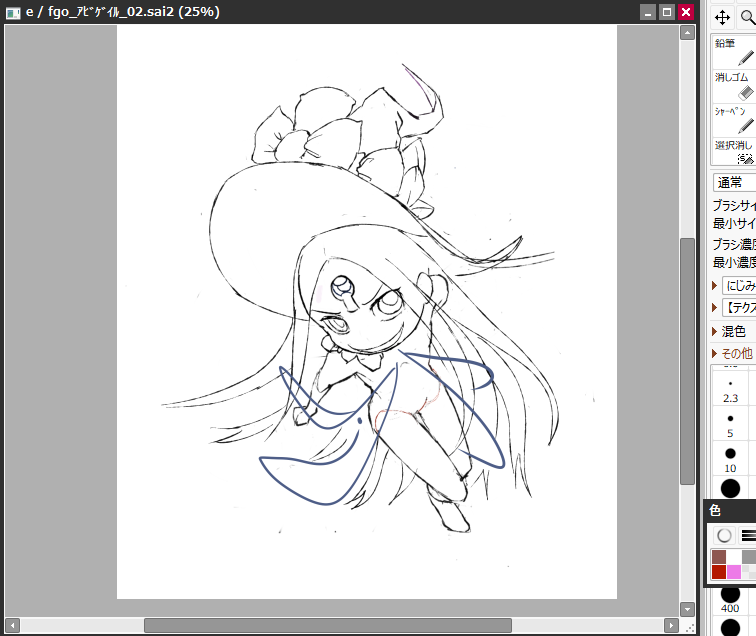Click the horizontal scrollbar right arrow
The width and height of the screenshot is (756, 636).
click(x=671, y=626)
